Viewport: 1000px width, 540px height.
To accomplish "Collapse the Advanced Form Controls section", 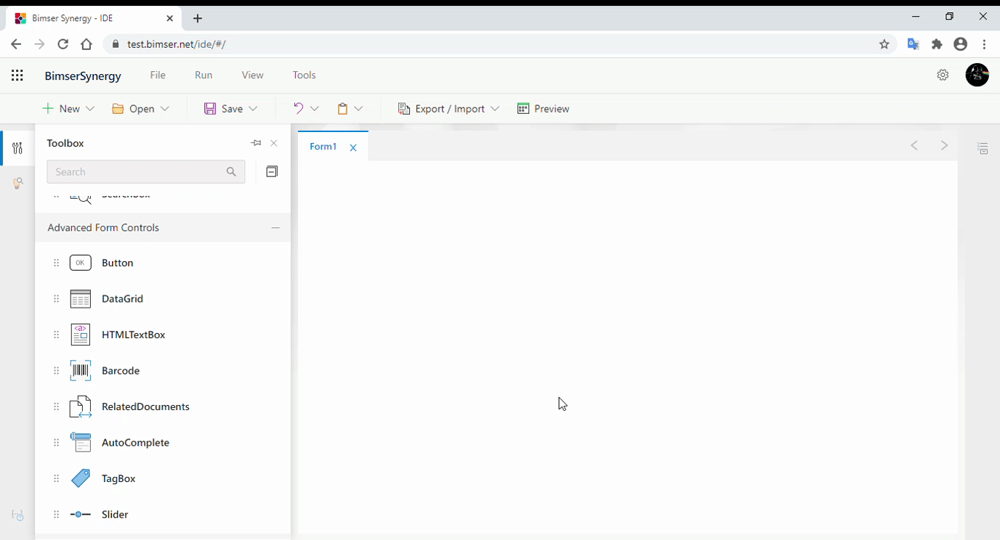I will (276, 228).
